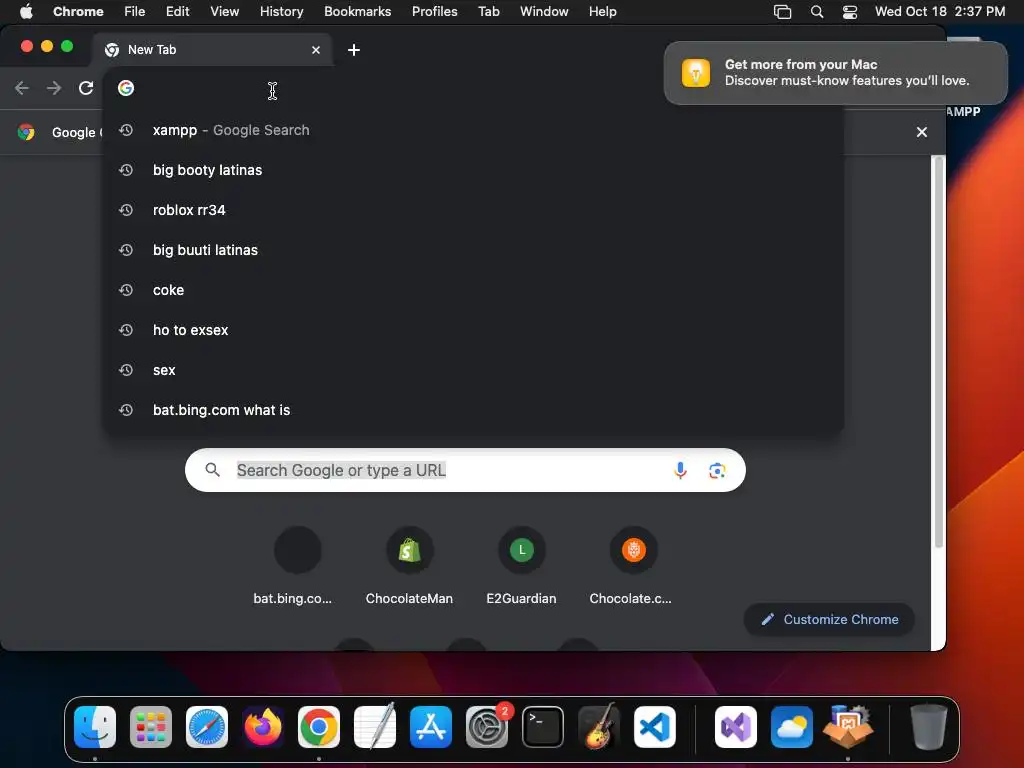Start voice search with microphone icon
Image resolution: width=1024 pixels, height=768 pixels.
click(680, 471)
